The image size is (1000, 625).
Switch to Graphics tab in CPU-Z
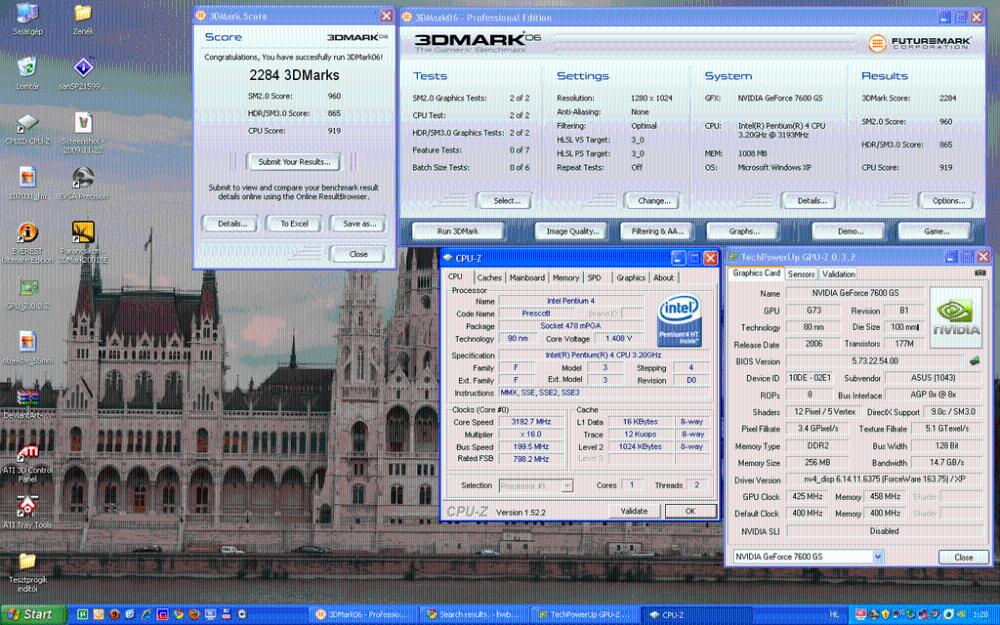(x=631, y=277)
